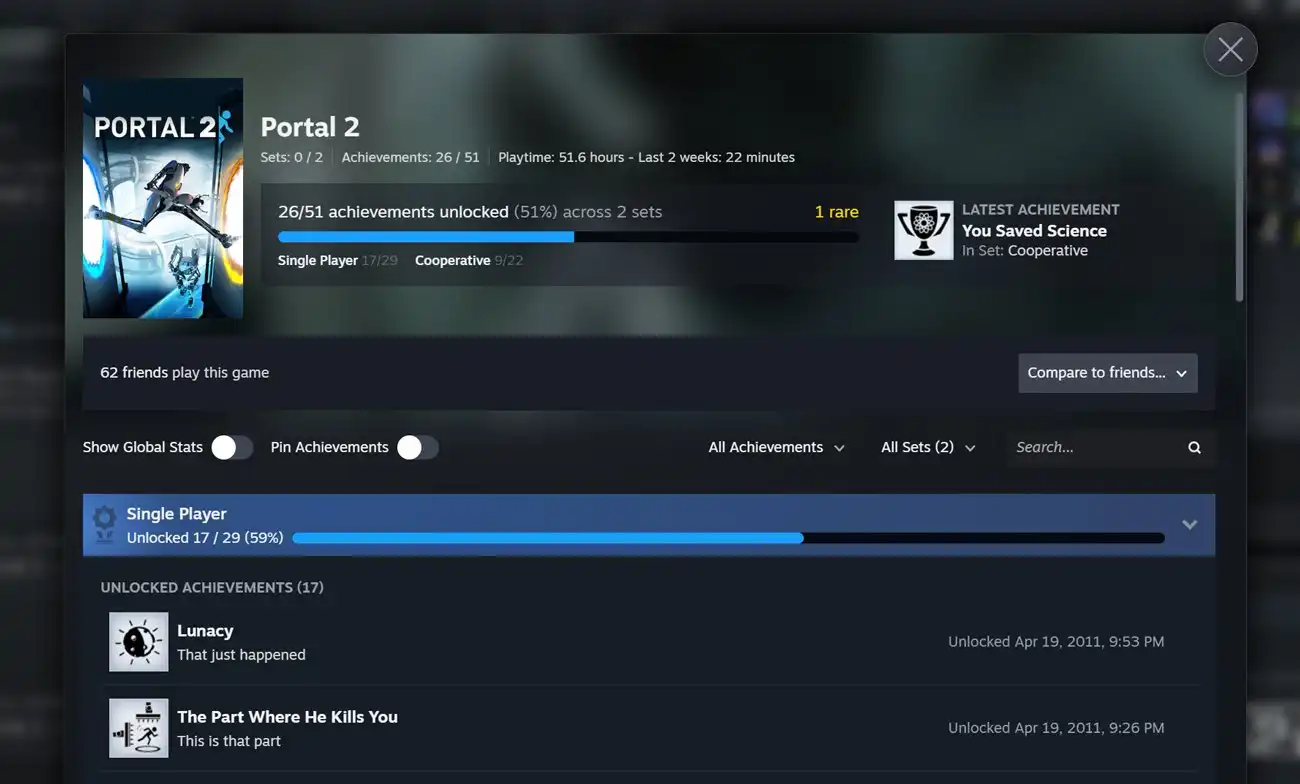Open the All Sets (2) dropdown
The width and height of the screenshot is (1300, 784).
pos(928,448)
